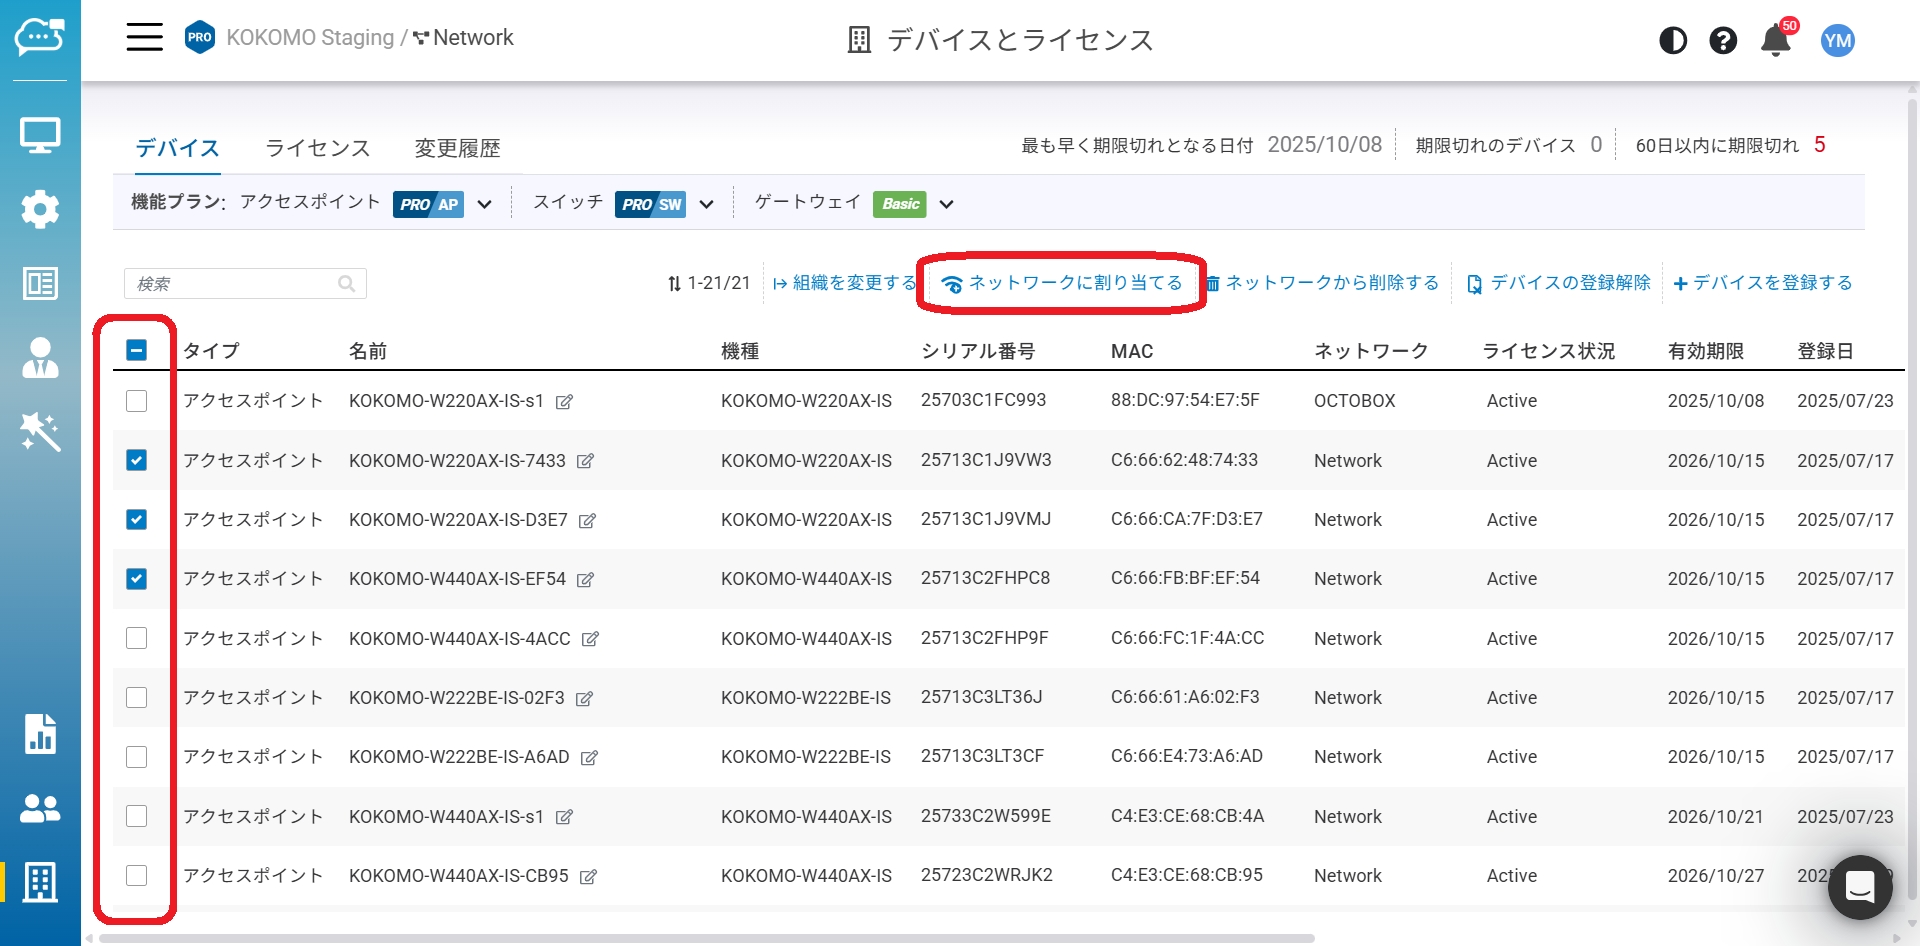1920x946 pixels.
Task: Open notifications bell with 50 badge
Action: click(x=1775, y=41)
